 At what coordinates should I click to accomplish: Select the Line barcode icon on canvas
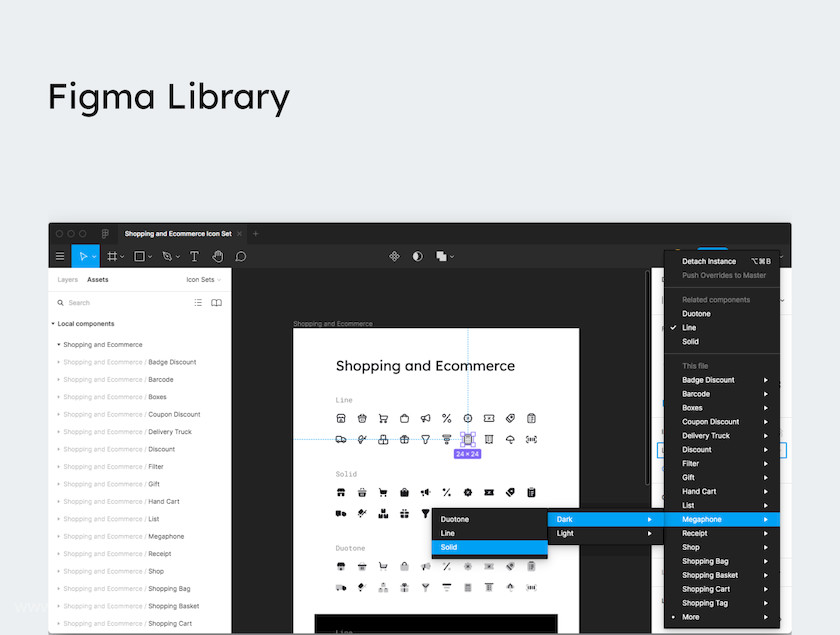click(x=531, y=439)
